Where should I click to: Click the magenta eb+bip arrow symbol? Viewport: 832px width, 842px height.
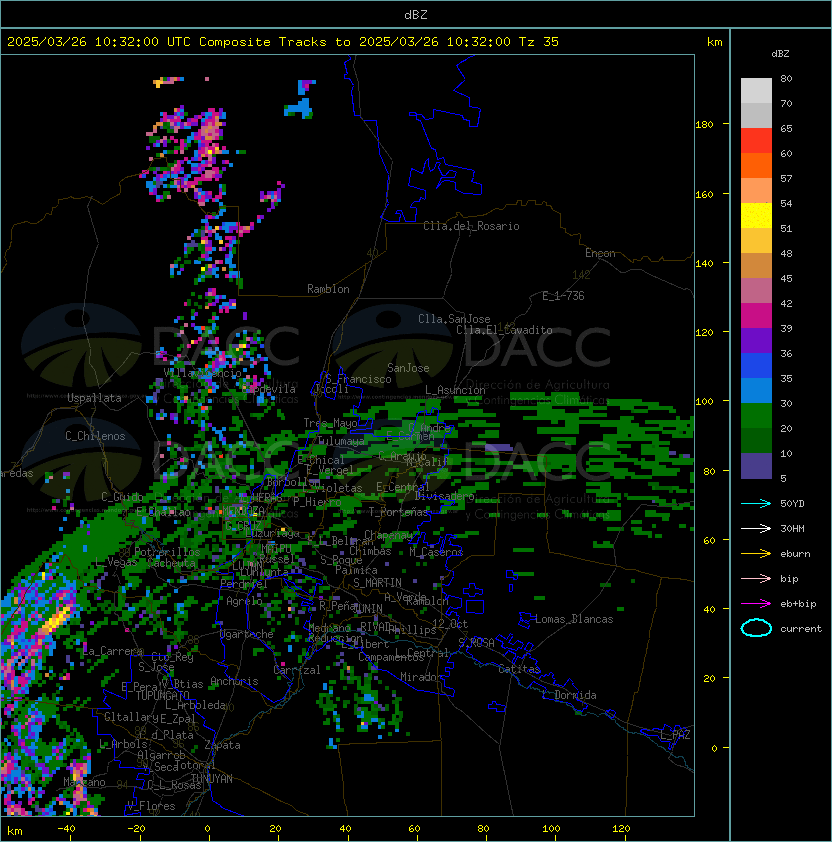(756, 604)
